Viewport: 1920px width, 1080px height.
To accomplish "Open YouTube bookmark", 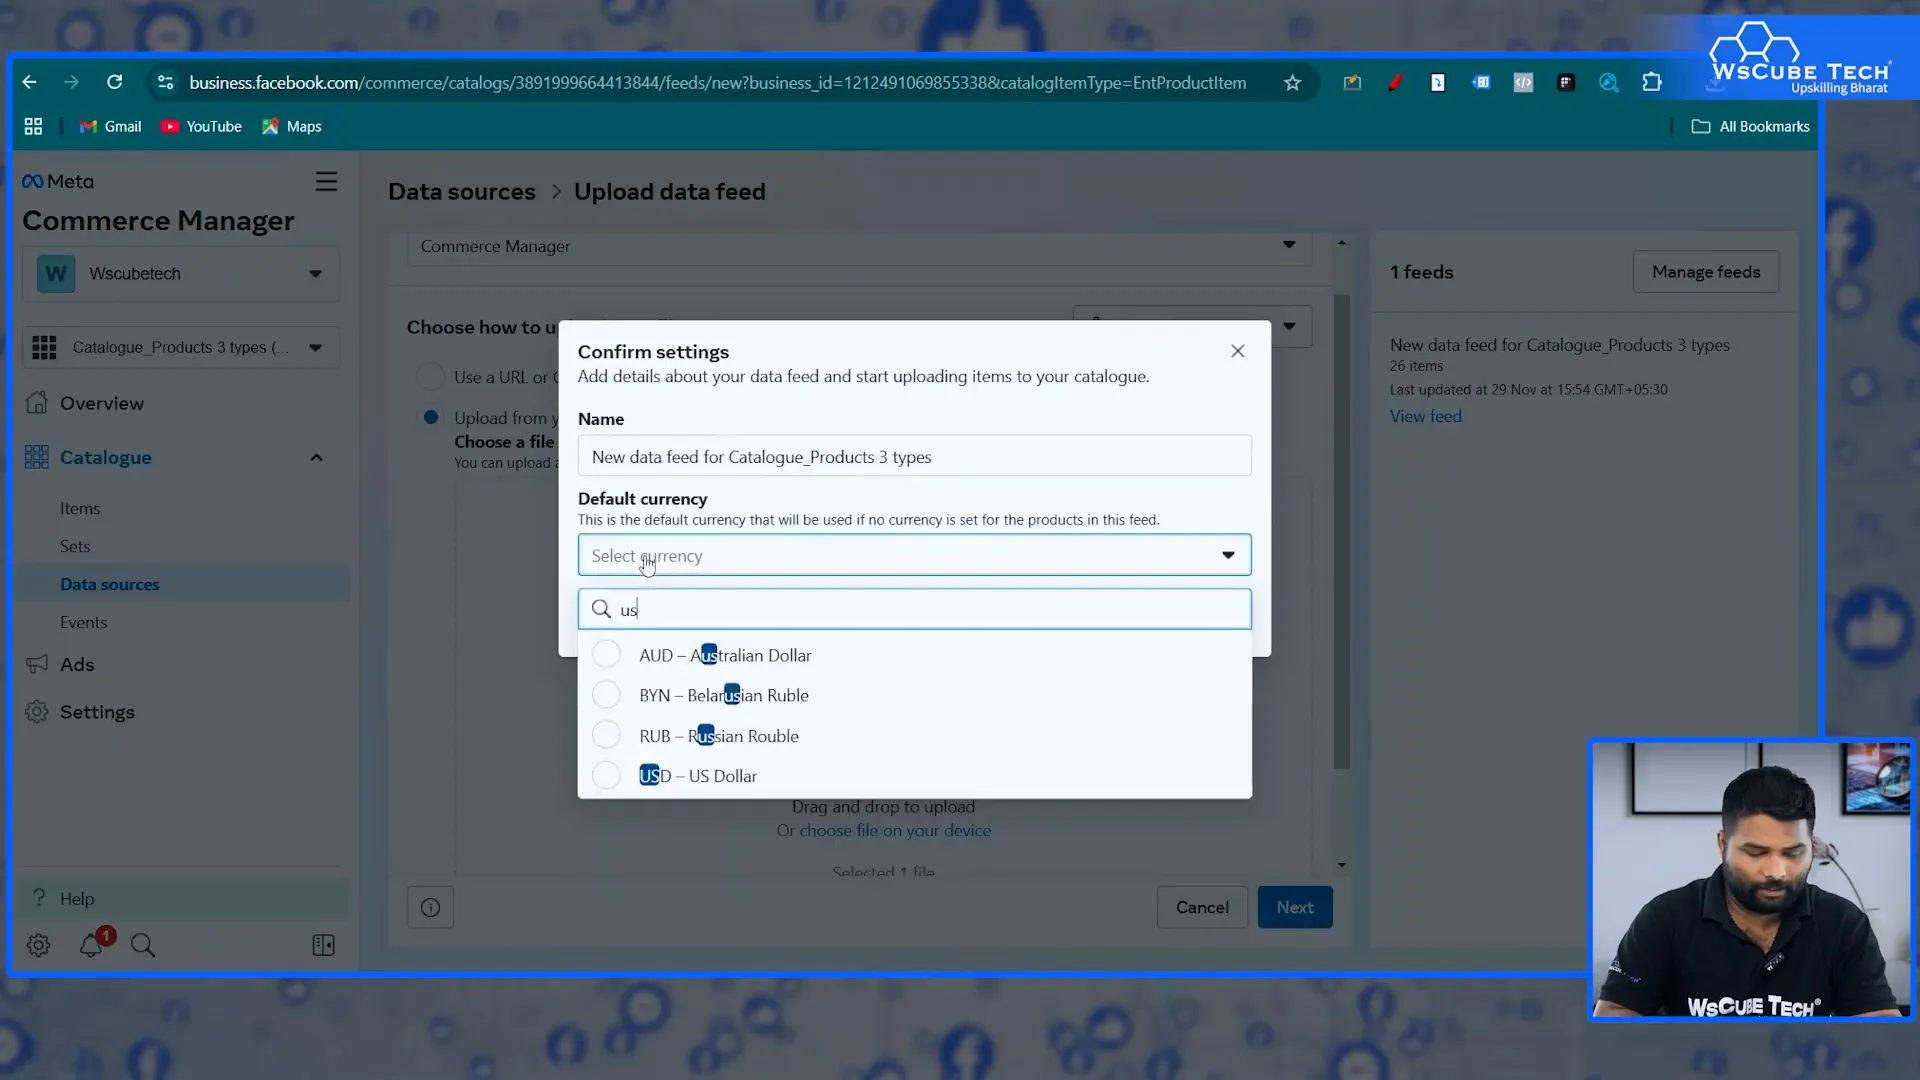I will click(201, 127).
